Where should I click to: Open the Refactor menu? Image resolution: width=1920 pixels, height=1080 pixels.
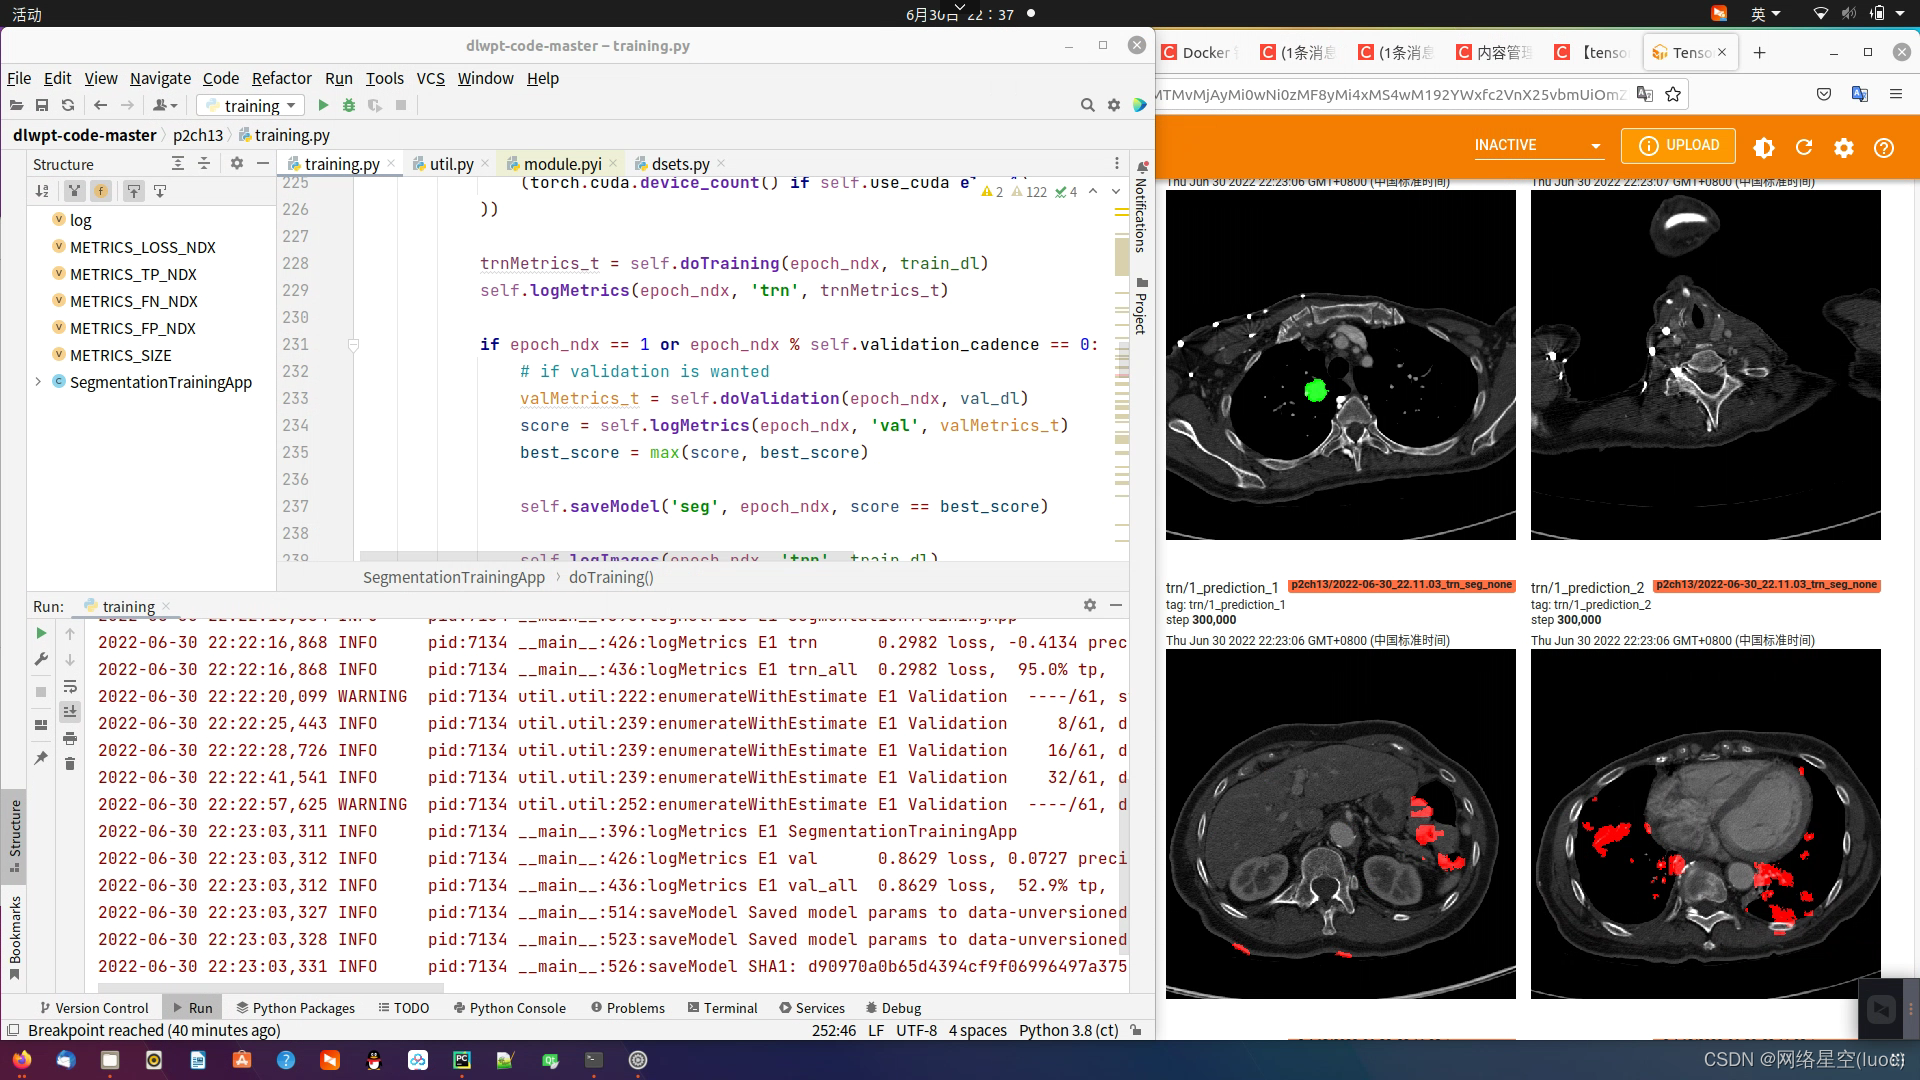point(281,78)
